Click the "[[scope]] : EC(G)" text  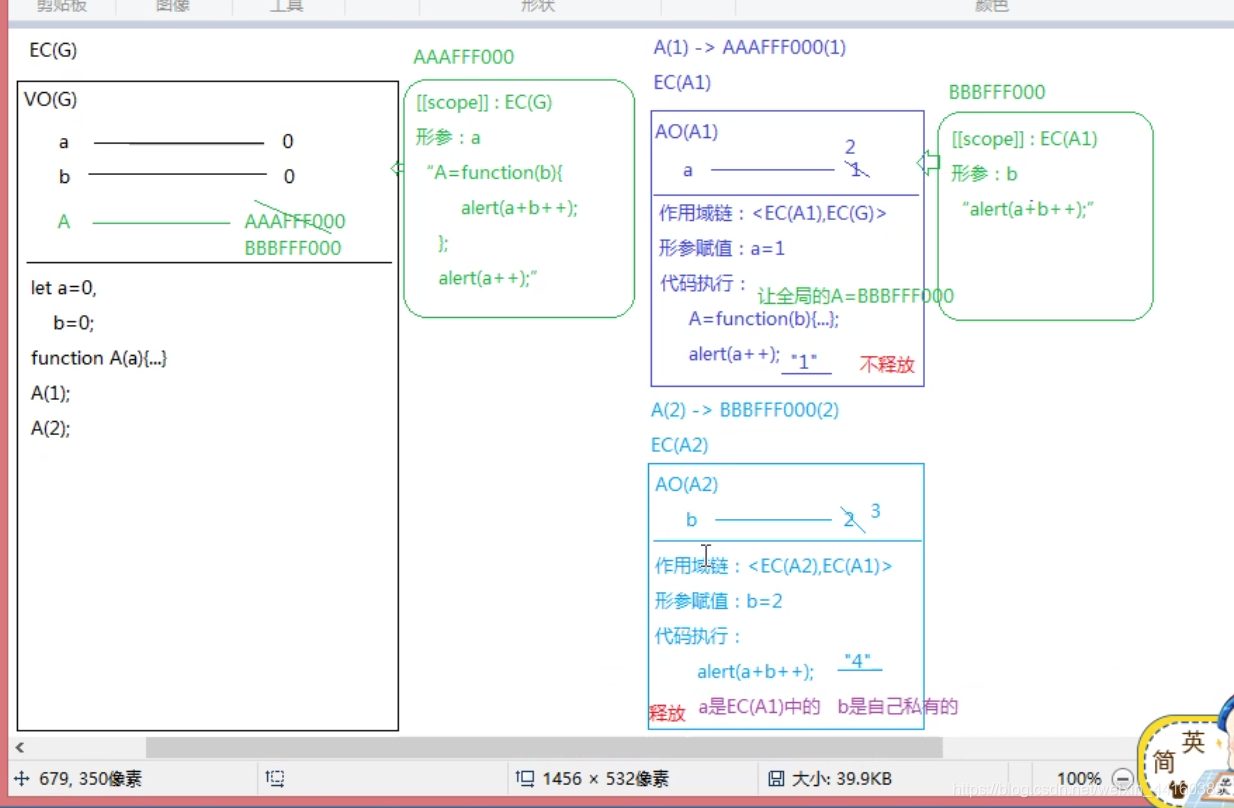pyautogui.click(x=484, y=102)
